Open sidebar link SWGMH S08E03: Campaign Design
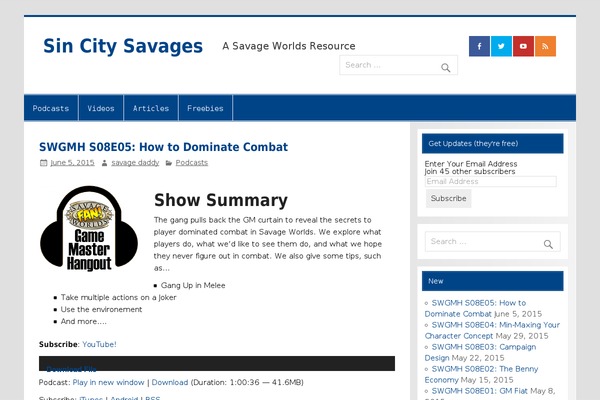The image size is (600, 400). (x=480, y=353)
